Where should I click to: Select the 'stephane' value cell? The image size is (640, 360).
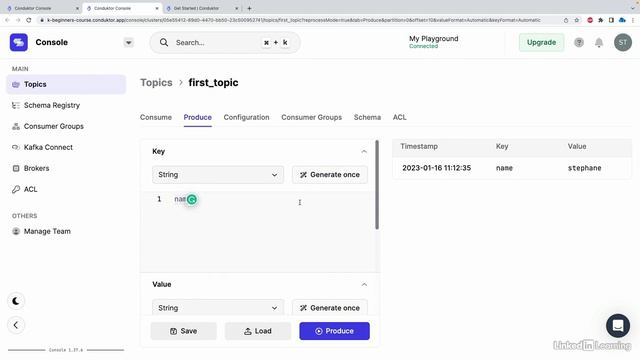point(584,168)
